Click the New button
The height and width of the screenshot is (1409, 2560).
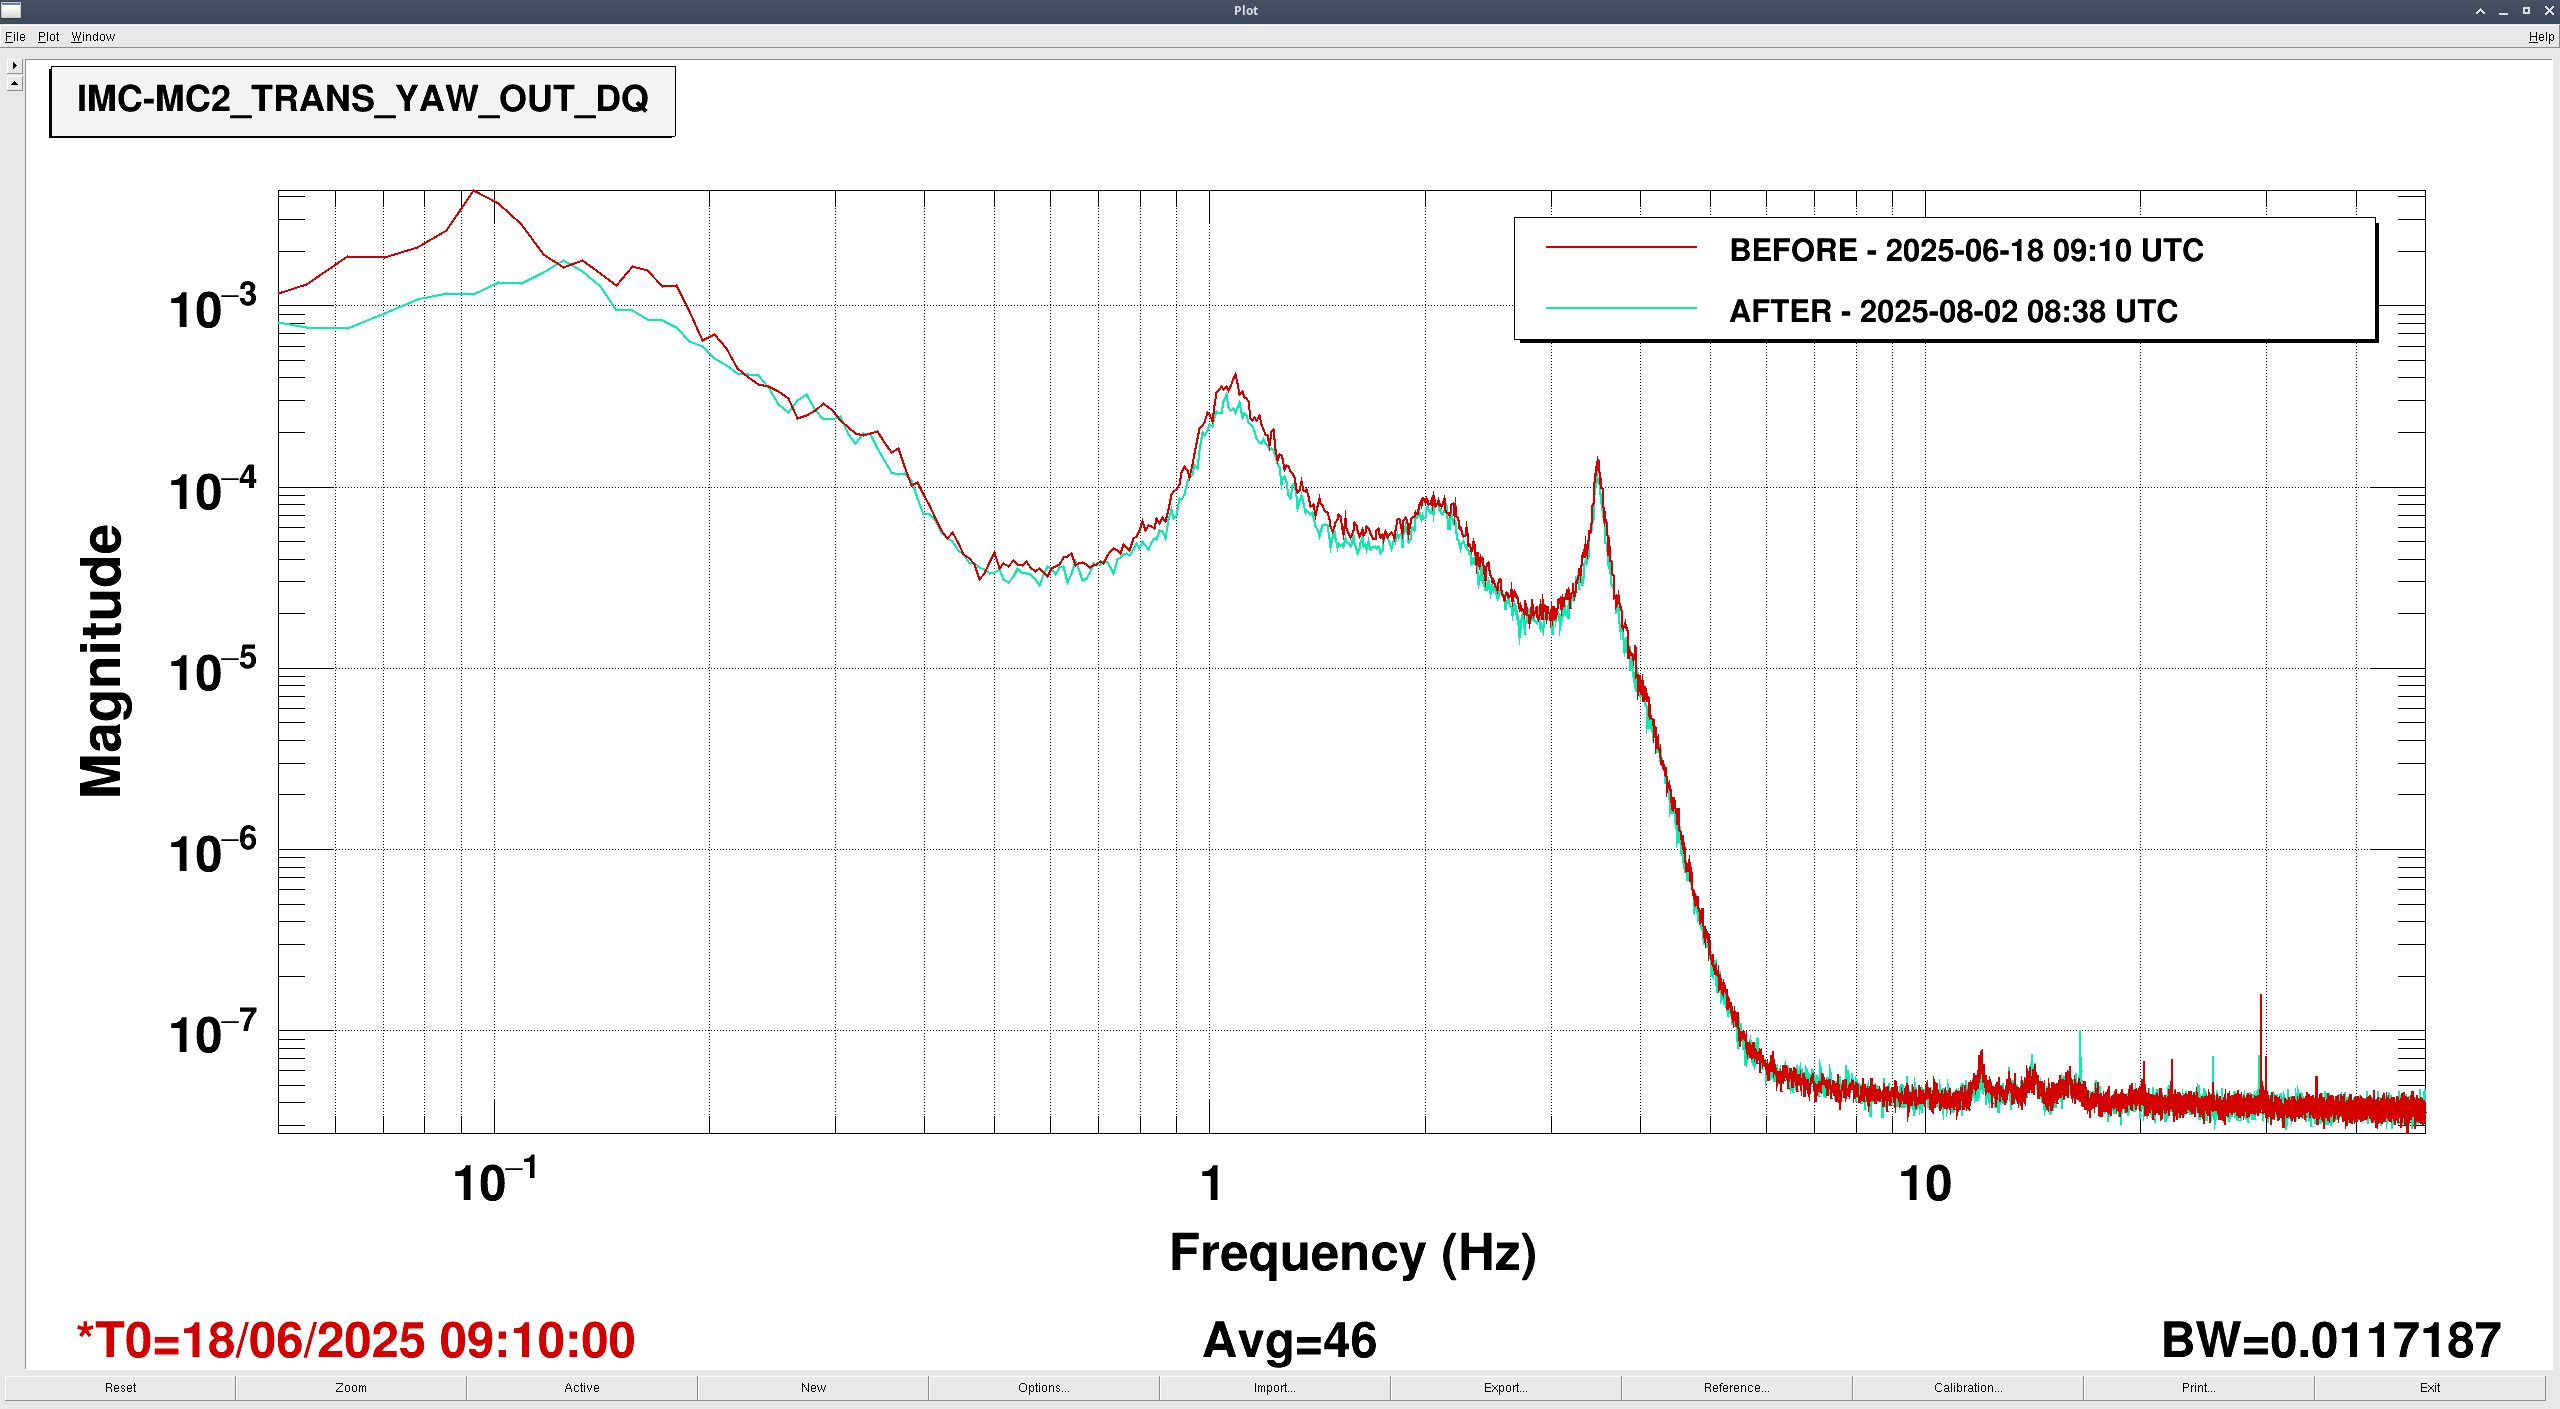tap(813, 1387)
